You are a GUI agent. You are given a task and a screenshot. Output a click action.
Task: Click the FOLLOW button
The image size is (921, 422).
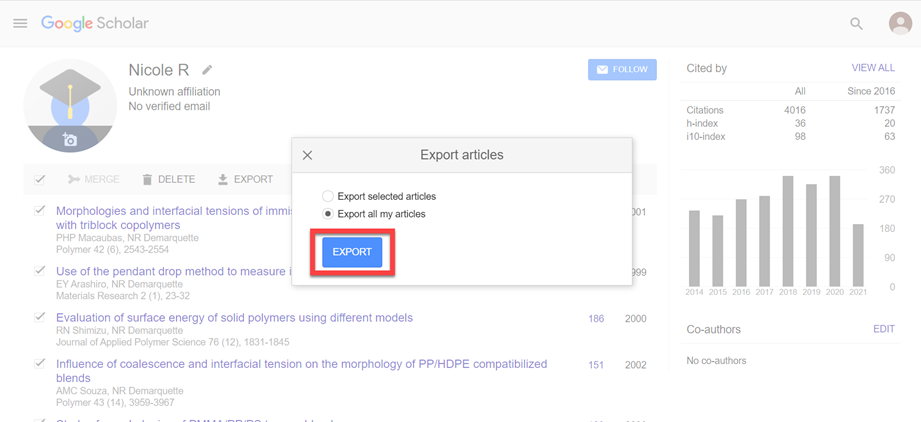click(x=621, y=70)
